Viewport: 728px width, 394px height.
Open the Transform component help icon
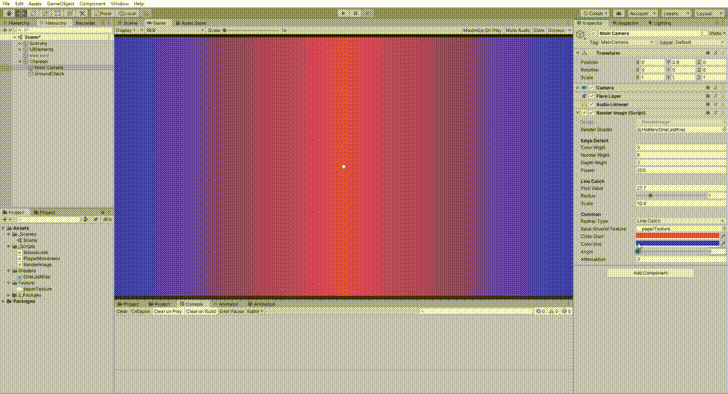708,53
